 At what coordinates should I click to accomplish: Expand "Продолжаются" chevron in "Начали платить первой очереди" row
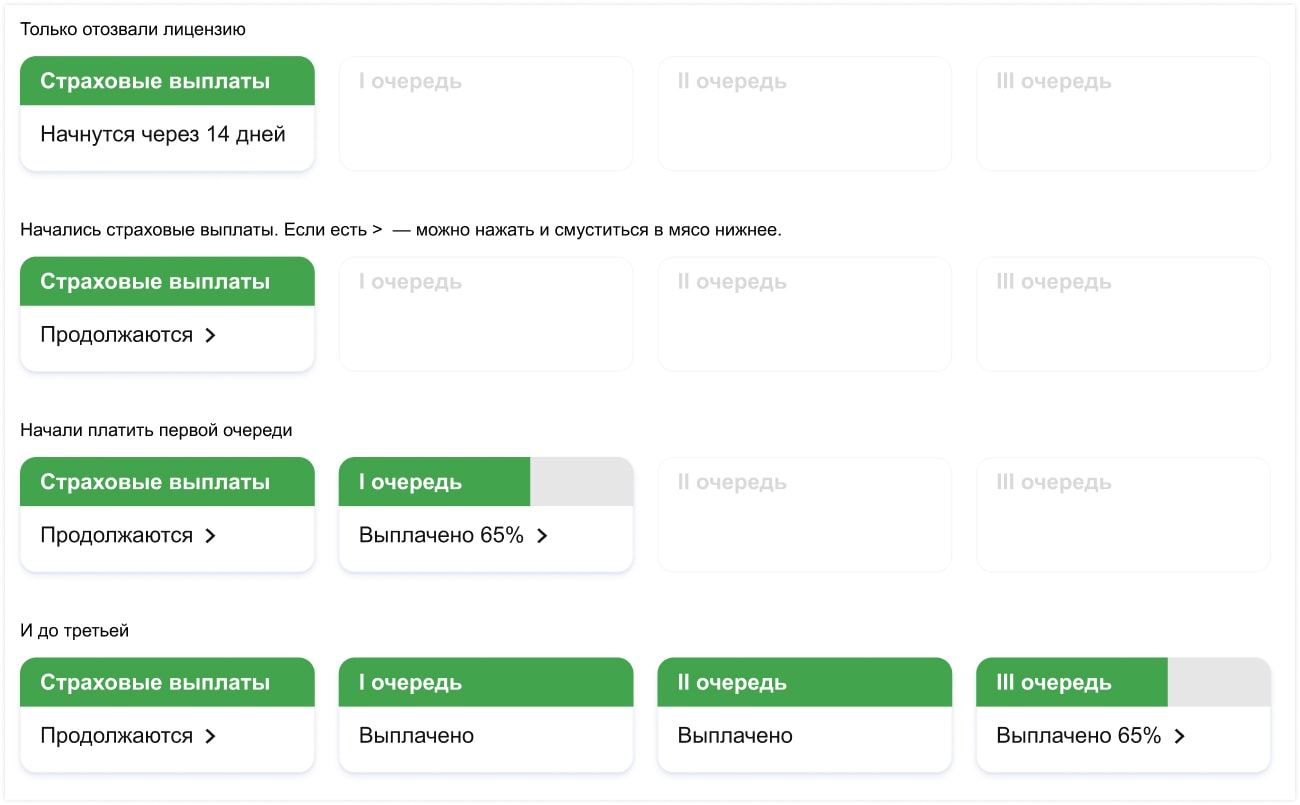point(210,536)
